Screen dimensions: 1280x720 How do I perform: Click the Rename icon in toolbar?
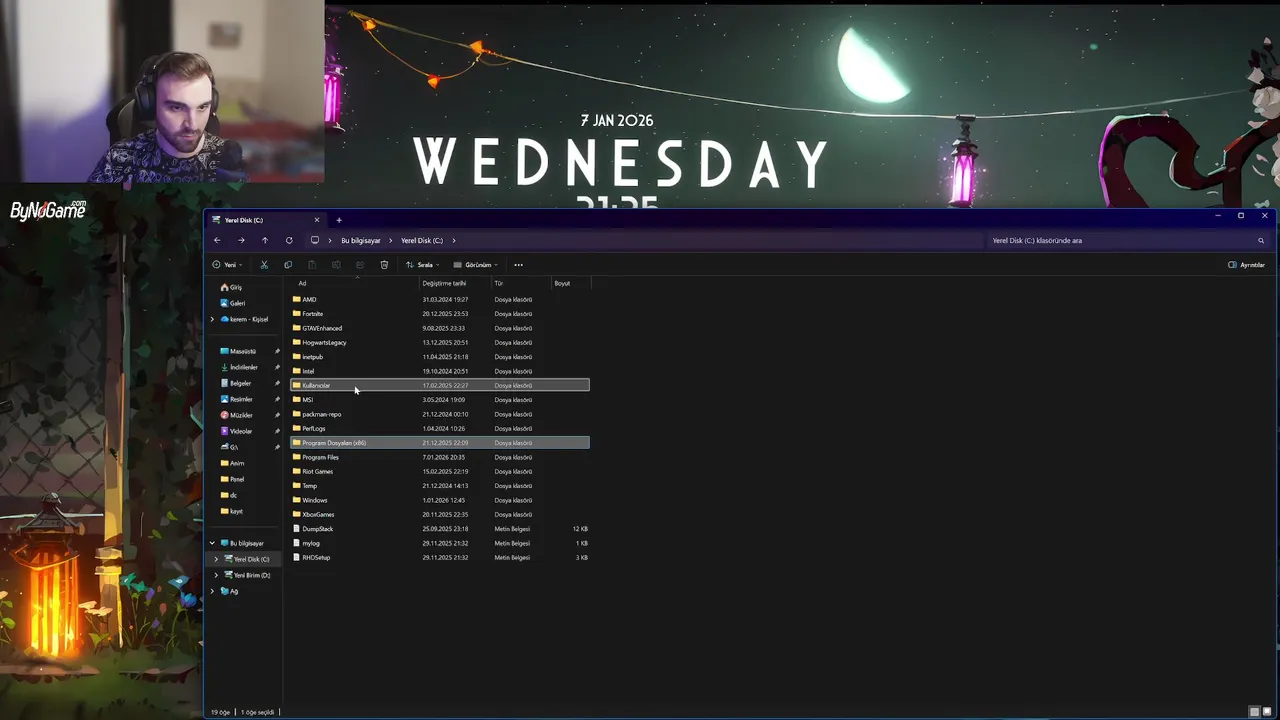(336, 265)
